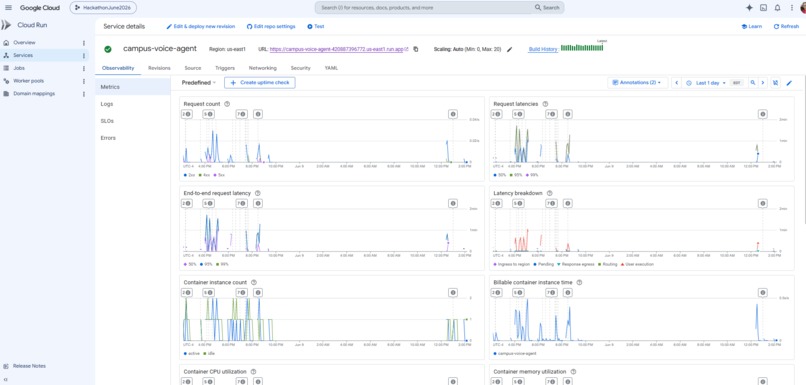Click the edit dashboard pencil icon
This screenshot has height=385, width=806.
[790, 83]
